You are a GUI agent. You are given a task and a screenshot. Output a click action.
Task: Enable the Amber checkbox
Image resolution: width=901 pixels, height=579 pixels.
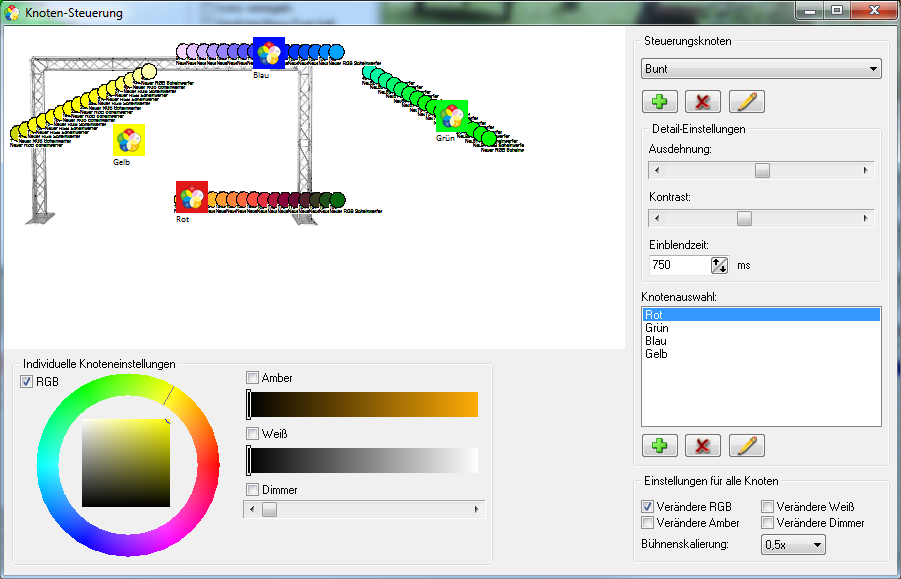(x=253, y=377)
